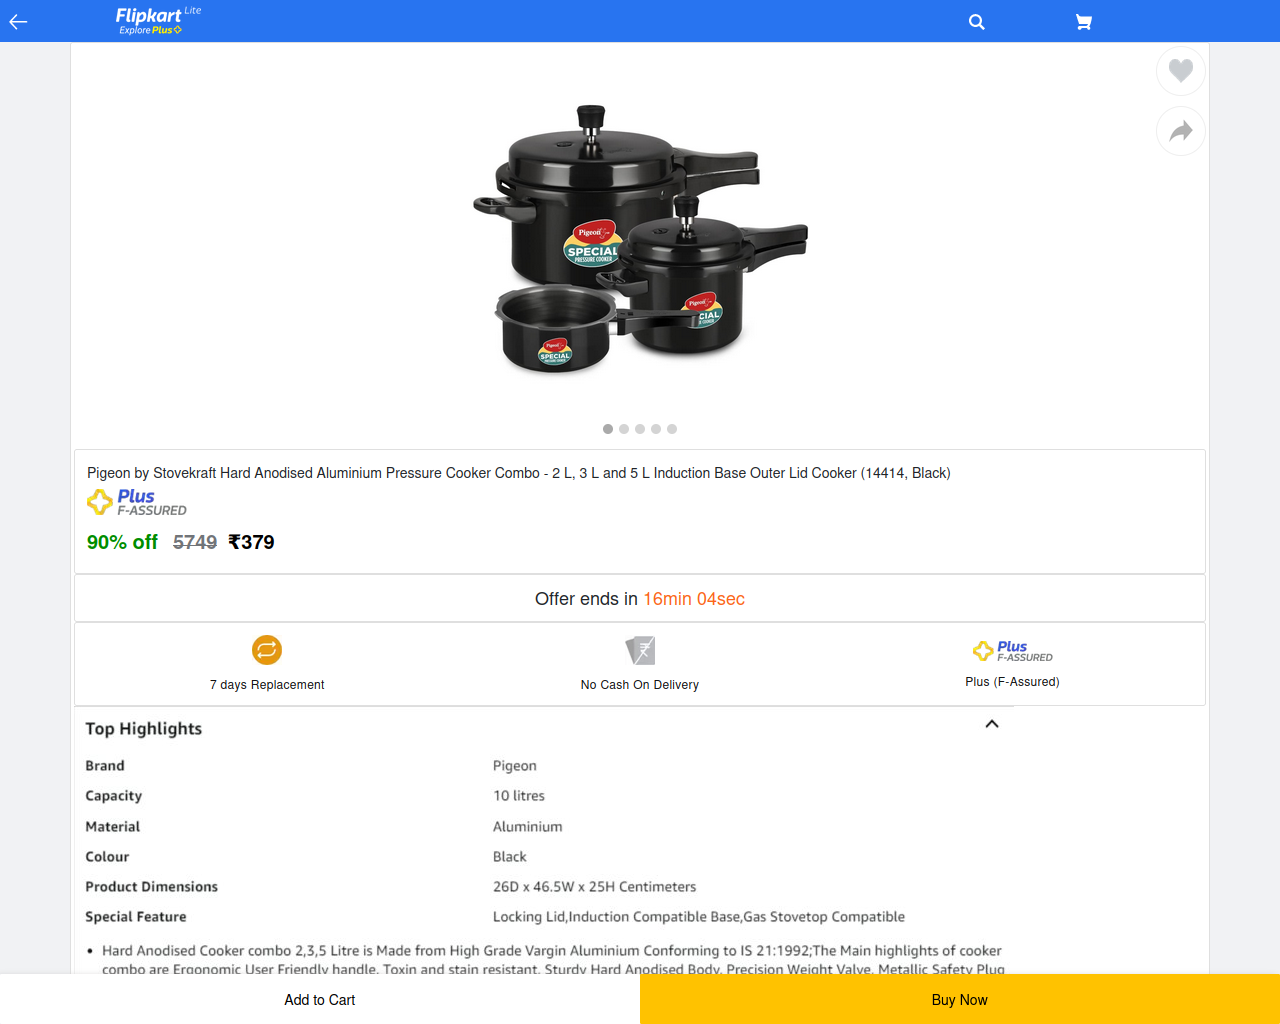Click the struck-through price 5749
This screenshot has width=1280, height=1024.
coord(195,542)
